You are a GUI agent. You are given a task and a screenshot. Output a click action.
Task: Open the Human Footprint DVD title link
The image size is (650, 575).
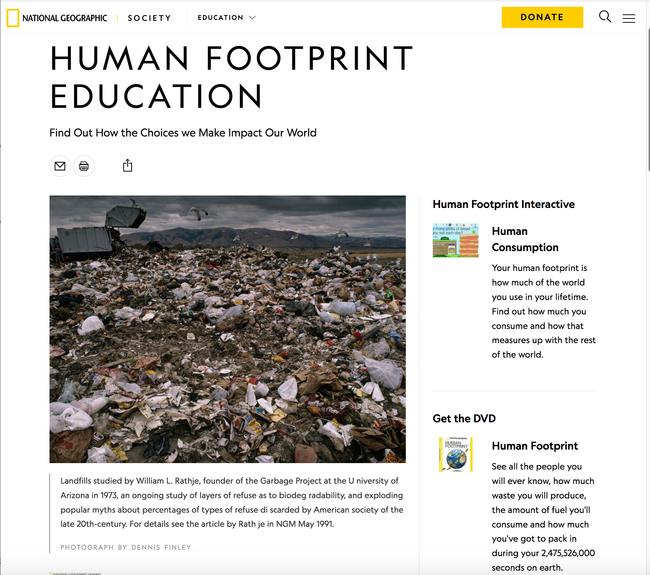coord(534,446)
